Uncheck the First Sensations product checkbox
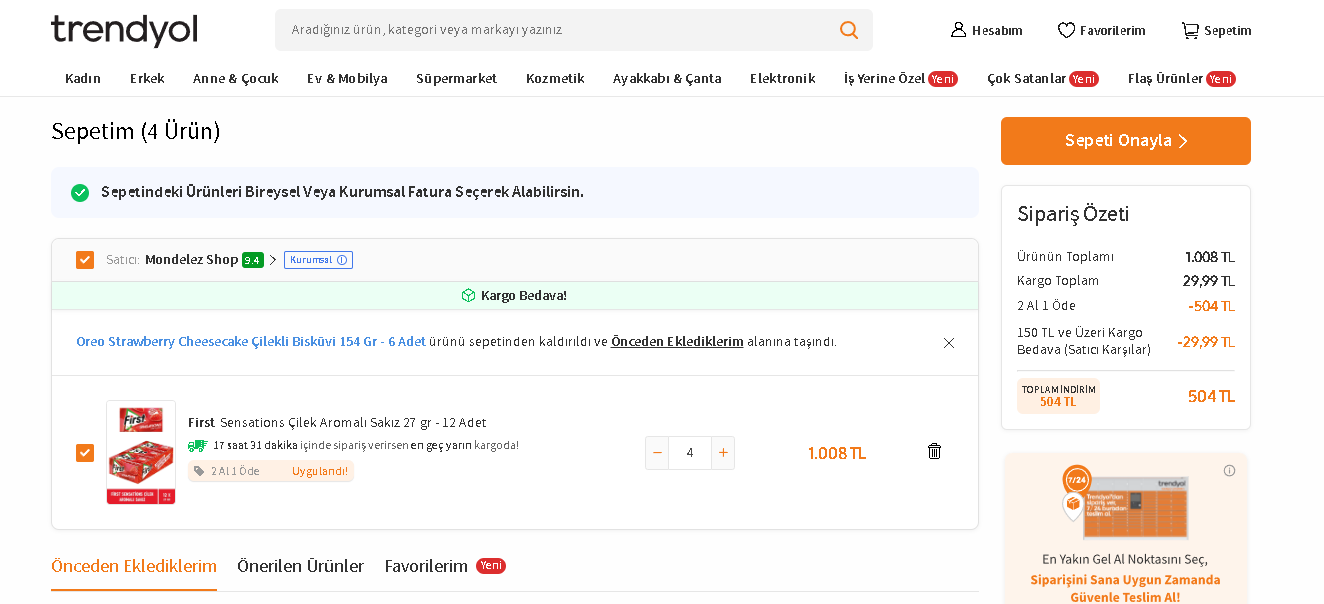1324x604 pixels. pyautogui.click(x=85, y=453)
